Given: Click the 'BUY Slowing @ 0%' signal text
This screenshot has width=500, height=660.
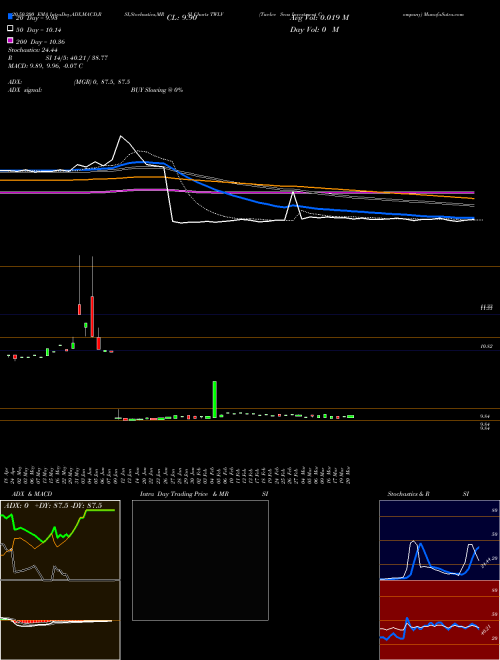Looking at the screenshot, I should click(157, 90).
